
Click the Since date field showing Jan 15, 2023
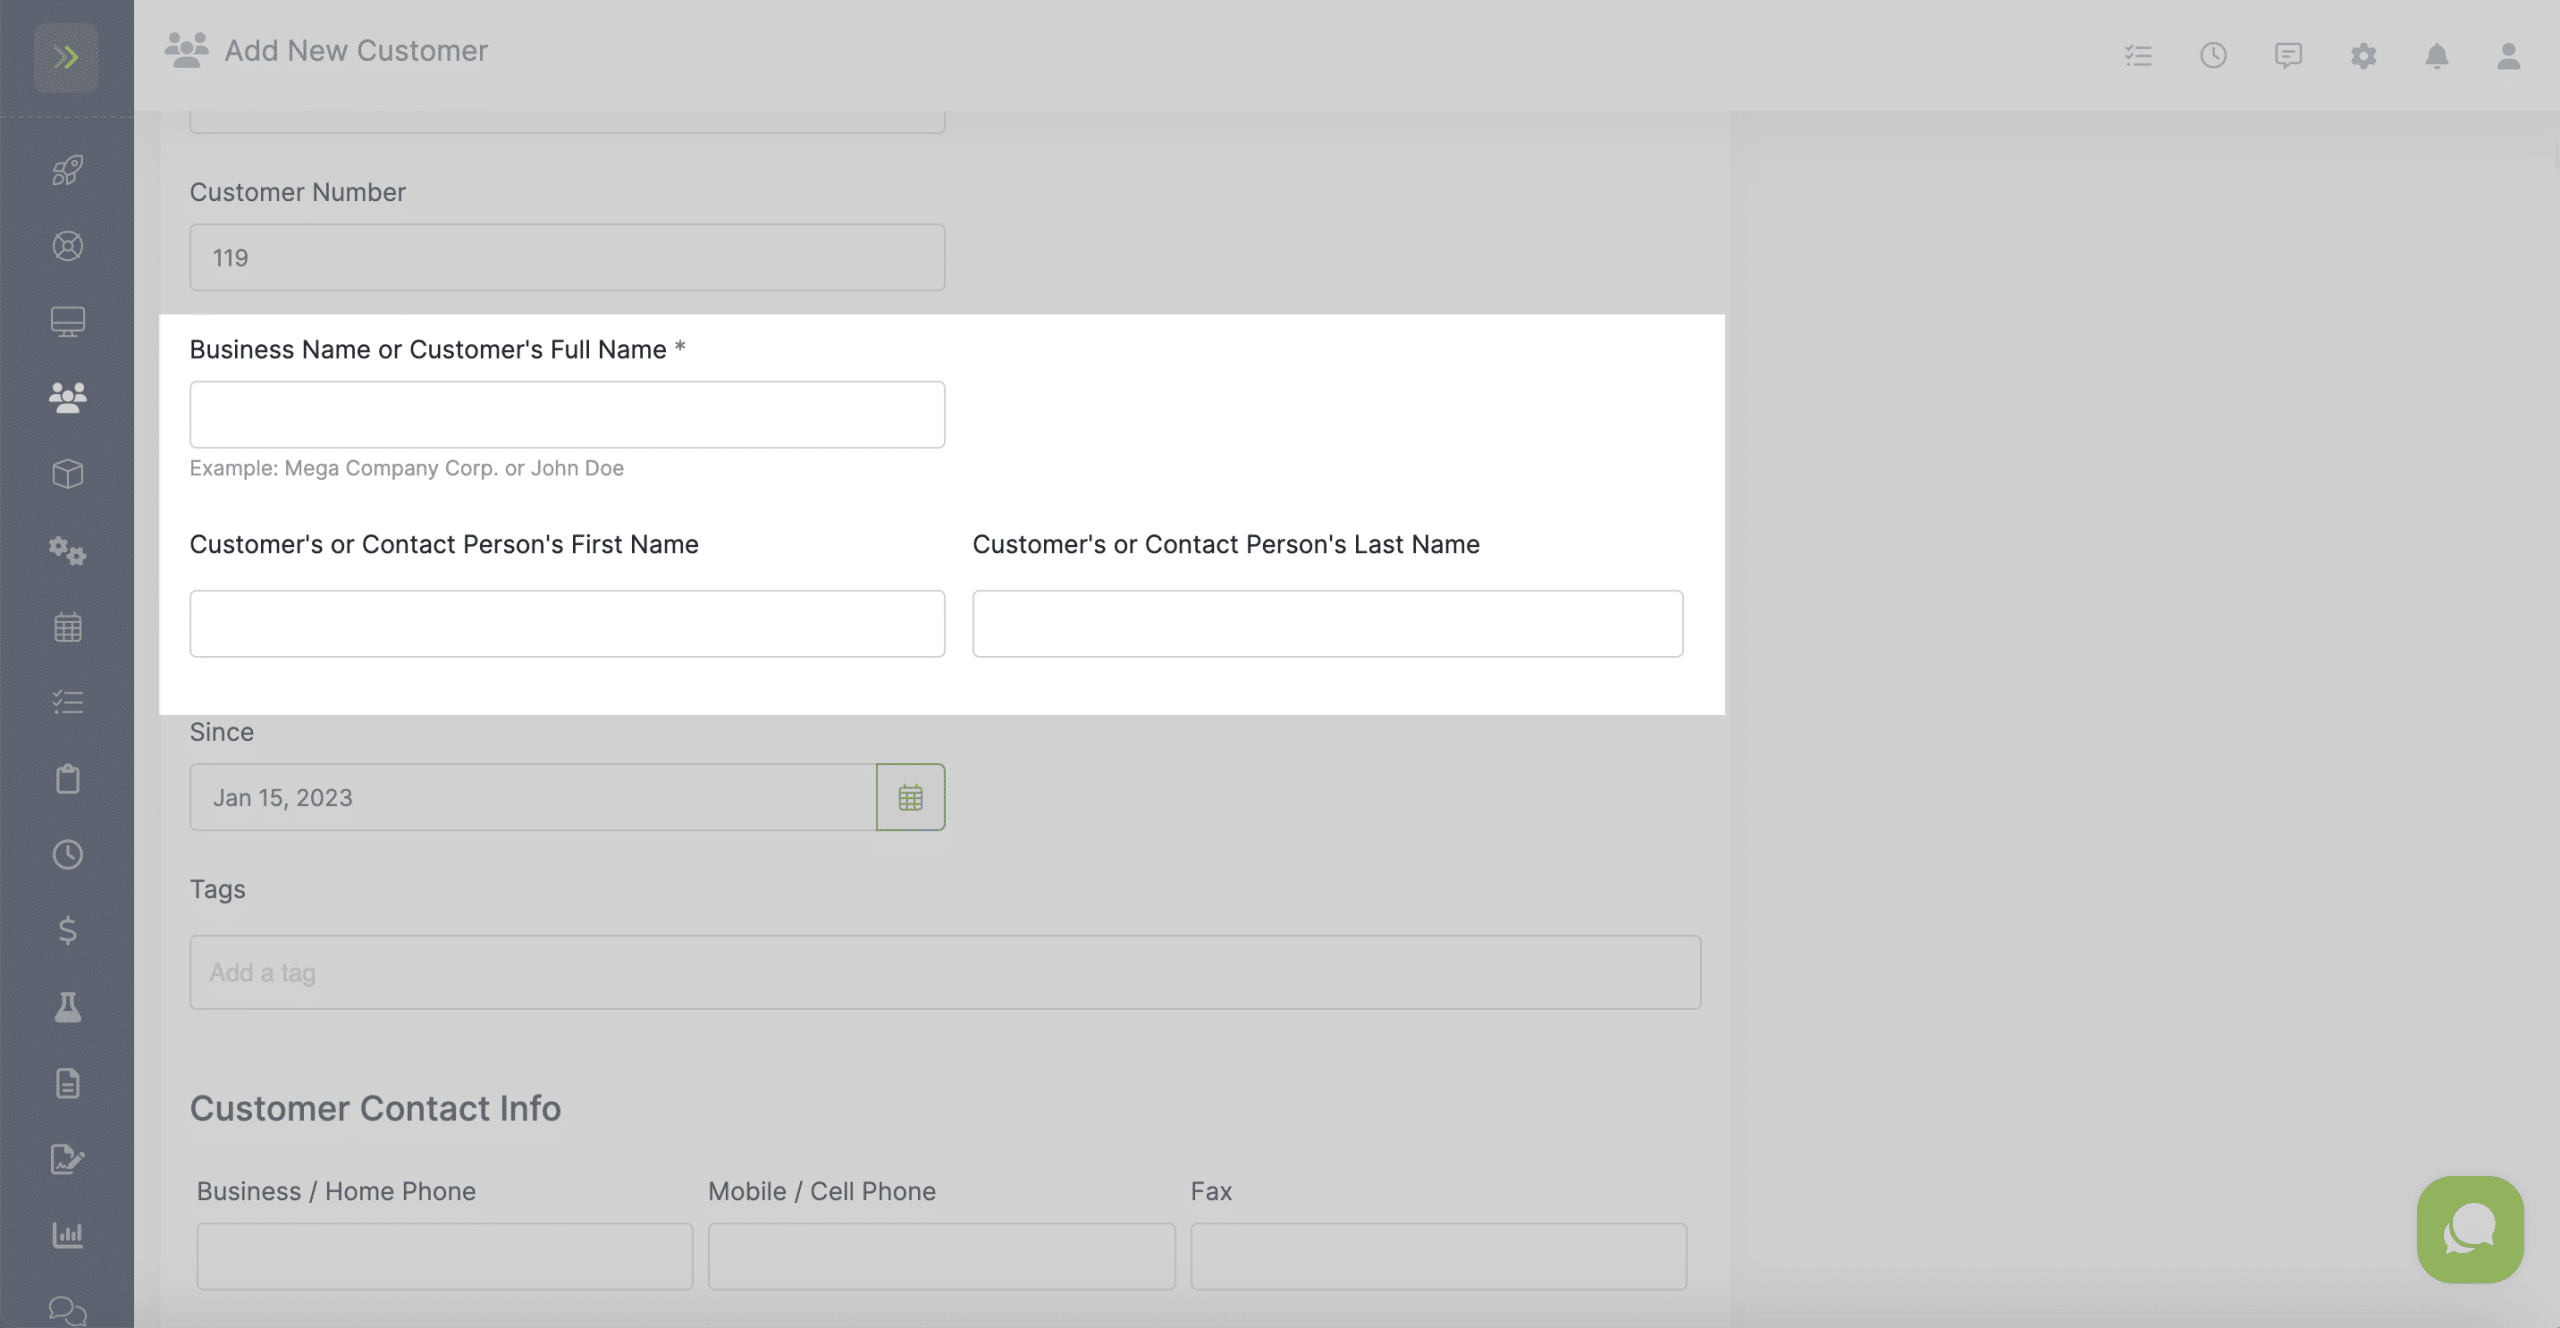coord(533,797)
